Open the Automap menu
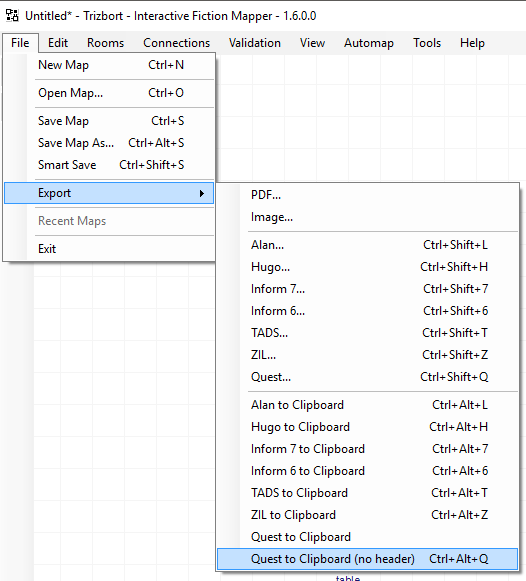The height and width of the screenshot is (581, 526). [369, 43]
